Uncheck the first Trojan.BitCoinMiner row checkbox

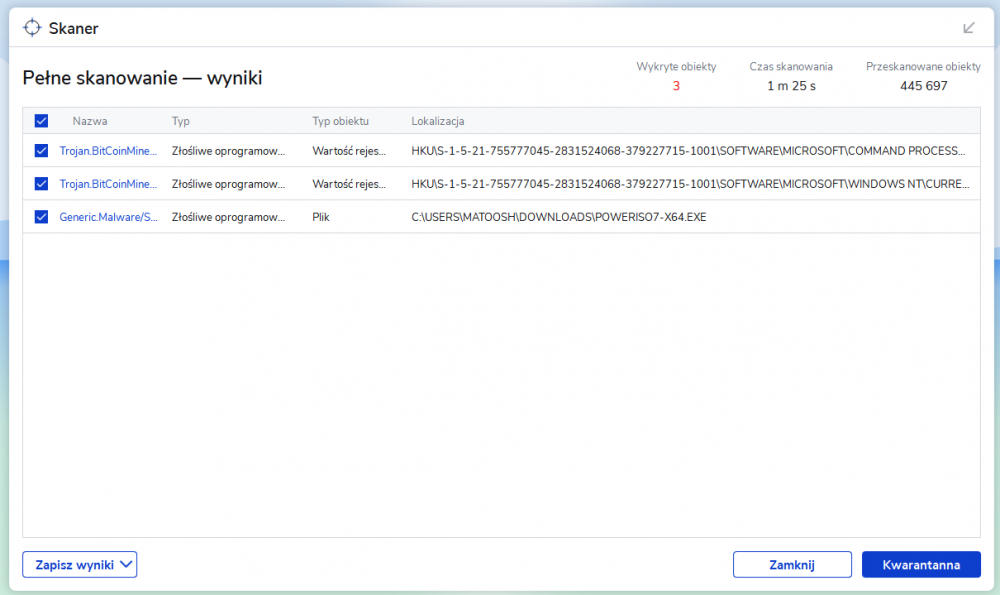(41, 151)
